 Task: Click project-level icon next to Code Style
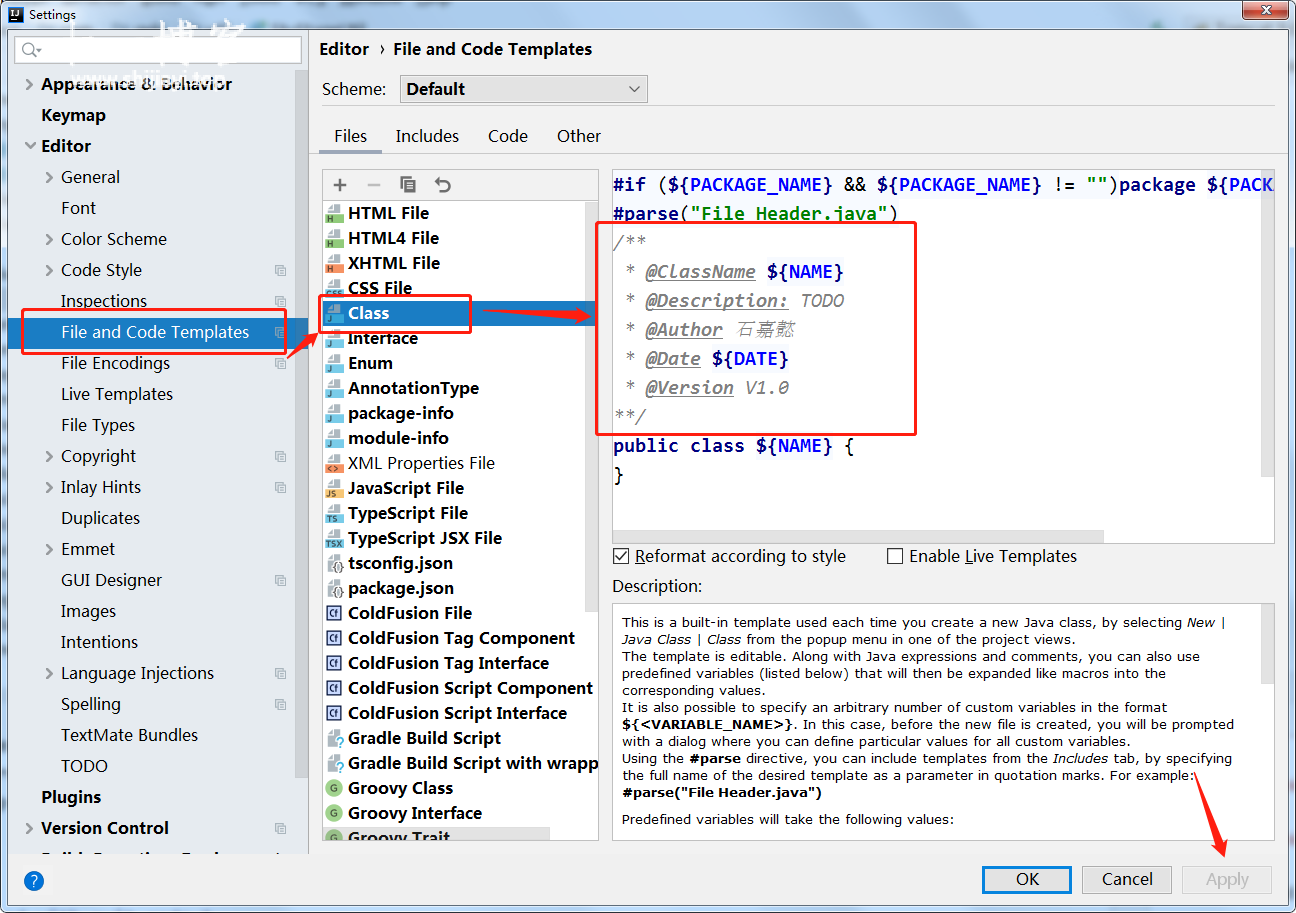(280, 270)
